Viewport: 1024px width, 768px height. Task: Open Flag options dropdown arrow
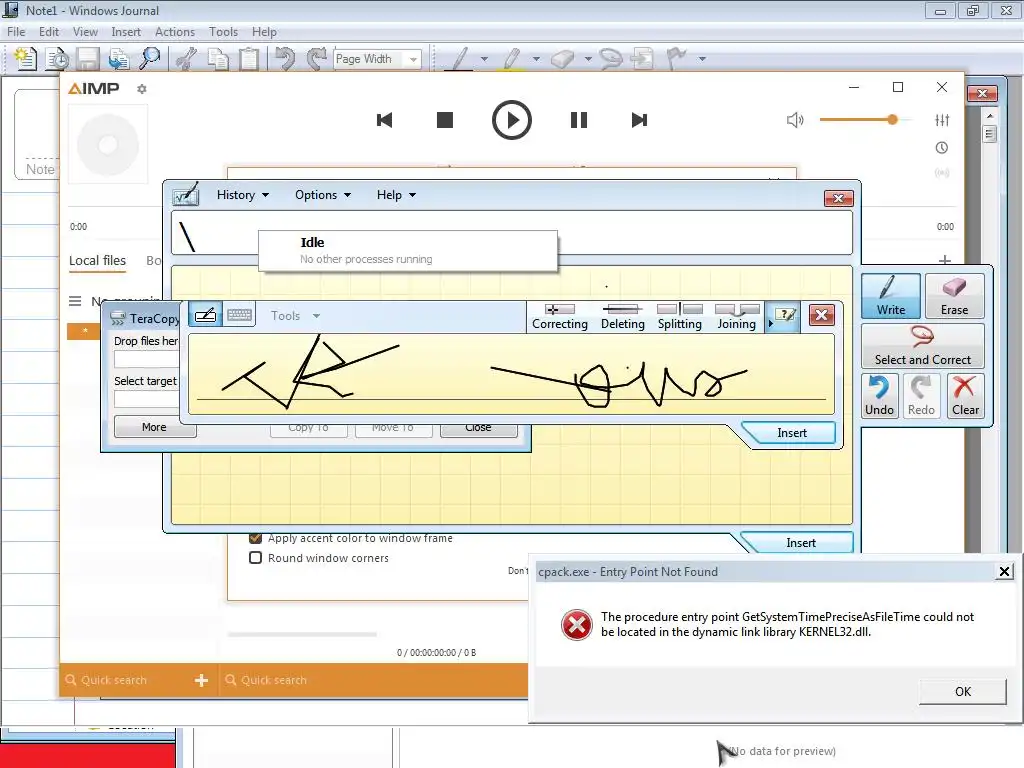click(702, 59)
